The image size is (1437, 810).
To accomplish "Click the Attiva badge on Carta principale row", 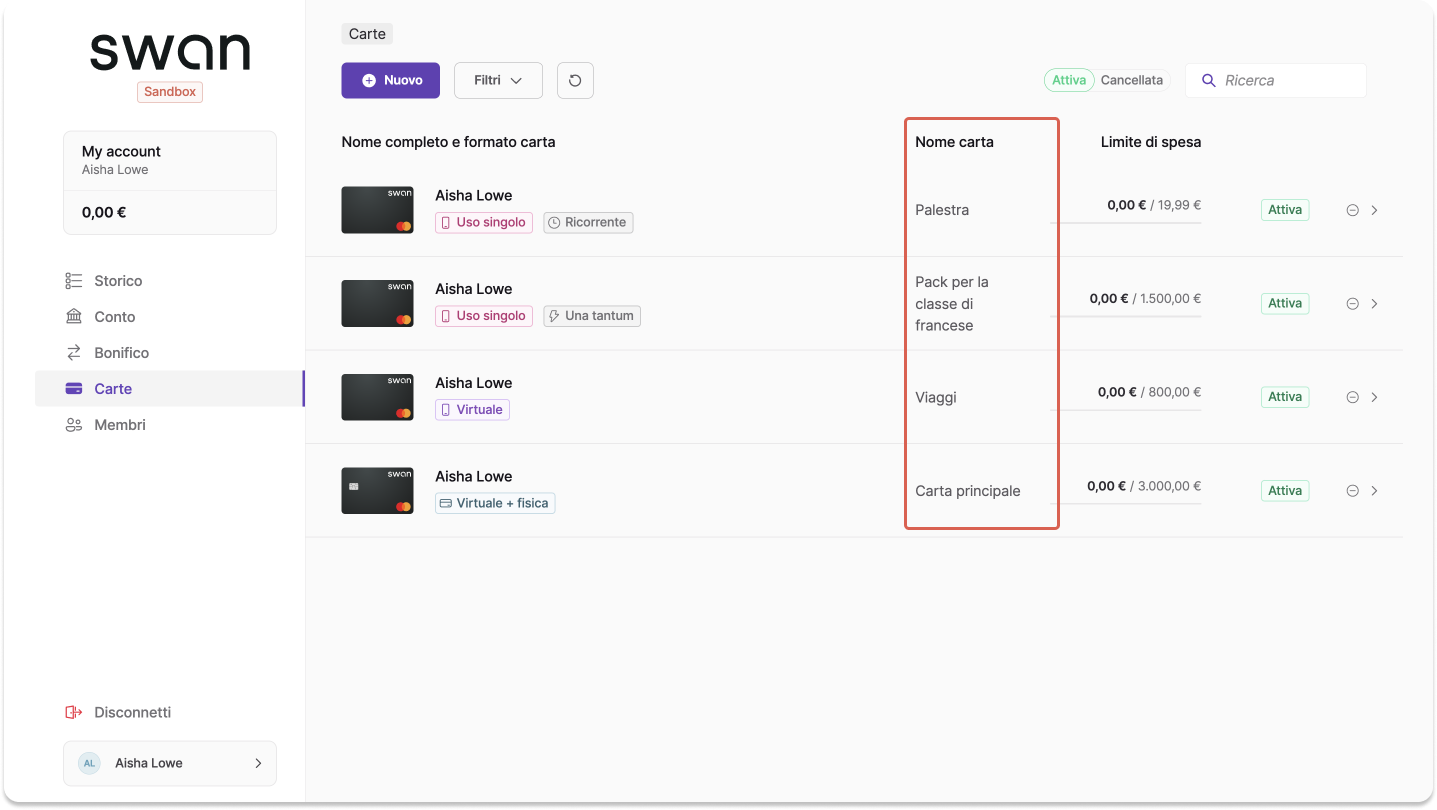I will pyautogui.click(x=1285, y=491).
